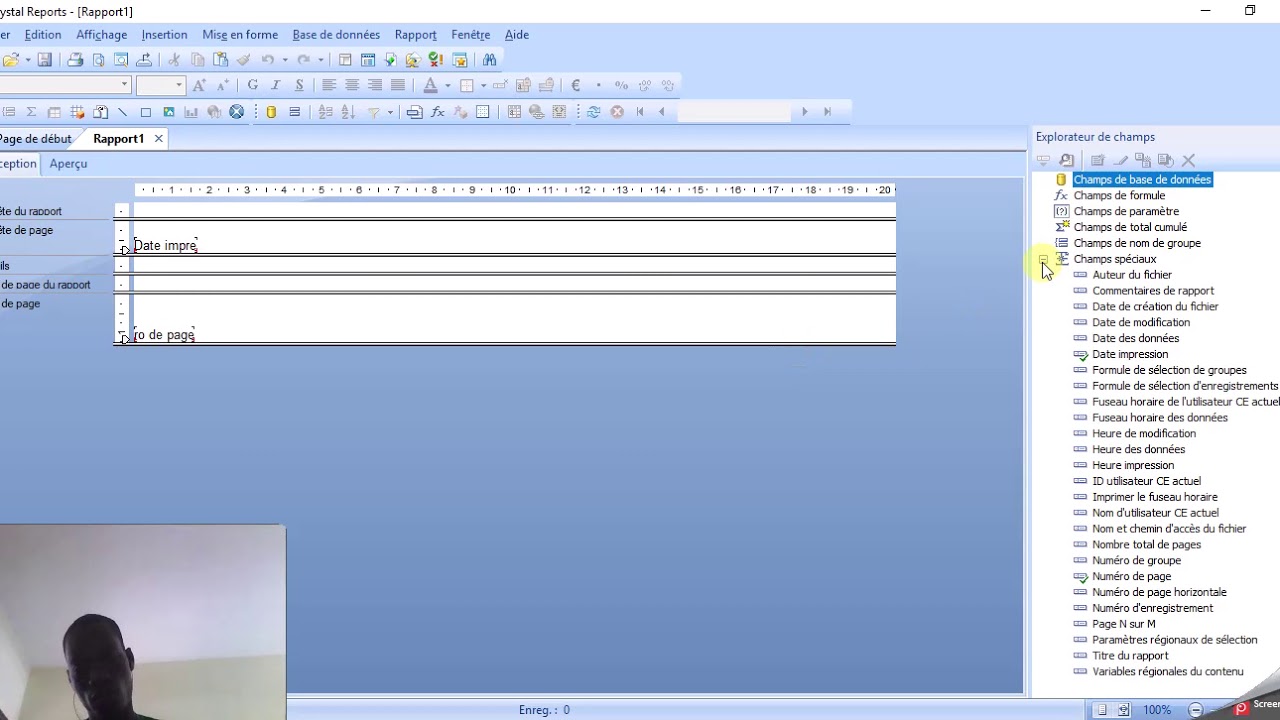Open the redo history dropdown arrow
The image size is (1280, 720).
coord(321,60)
